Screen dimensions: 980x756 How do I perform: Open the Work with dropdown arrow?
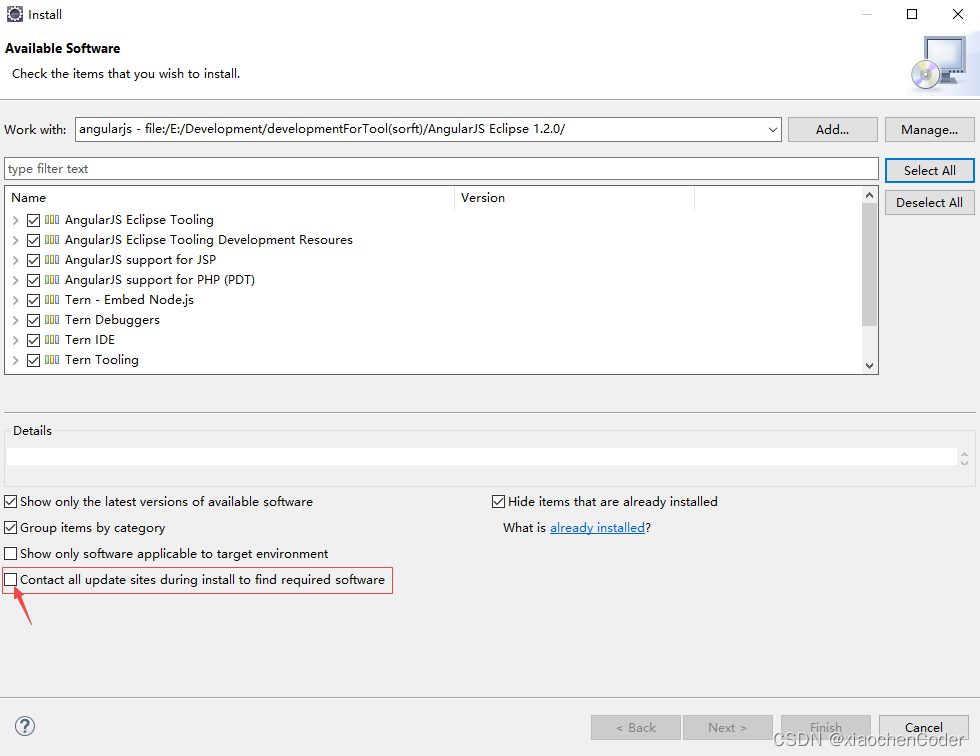point(772,130)
